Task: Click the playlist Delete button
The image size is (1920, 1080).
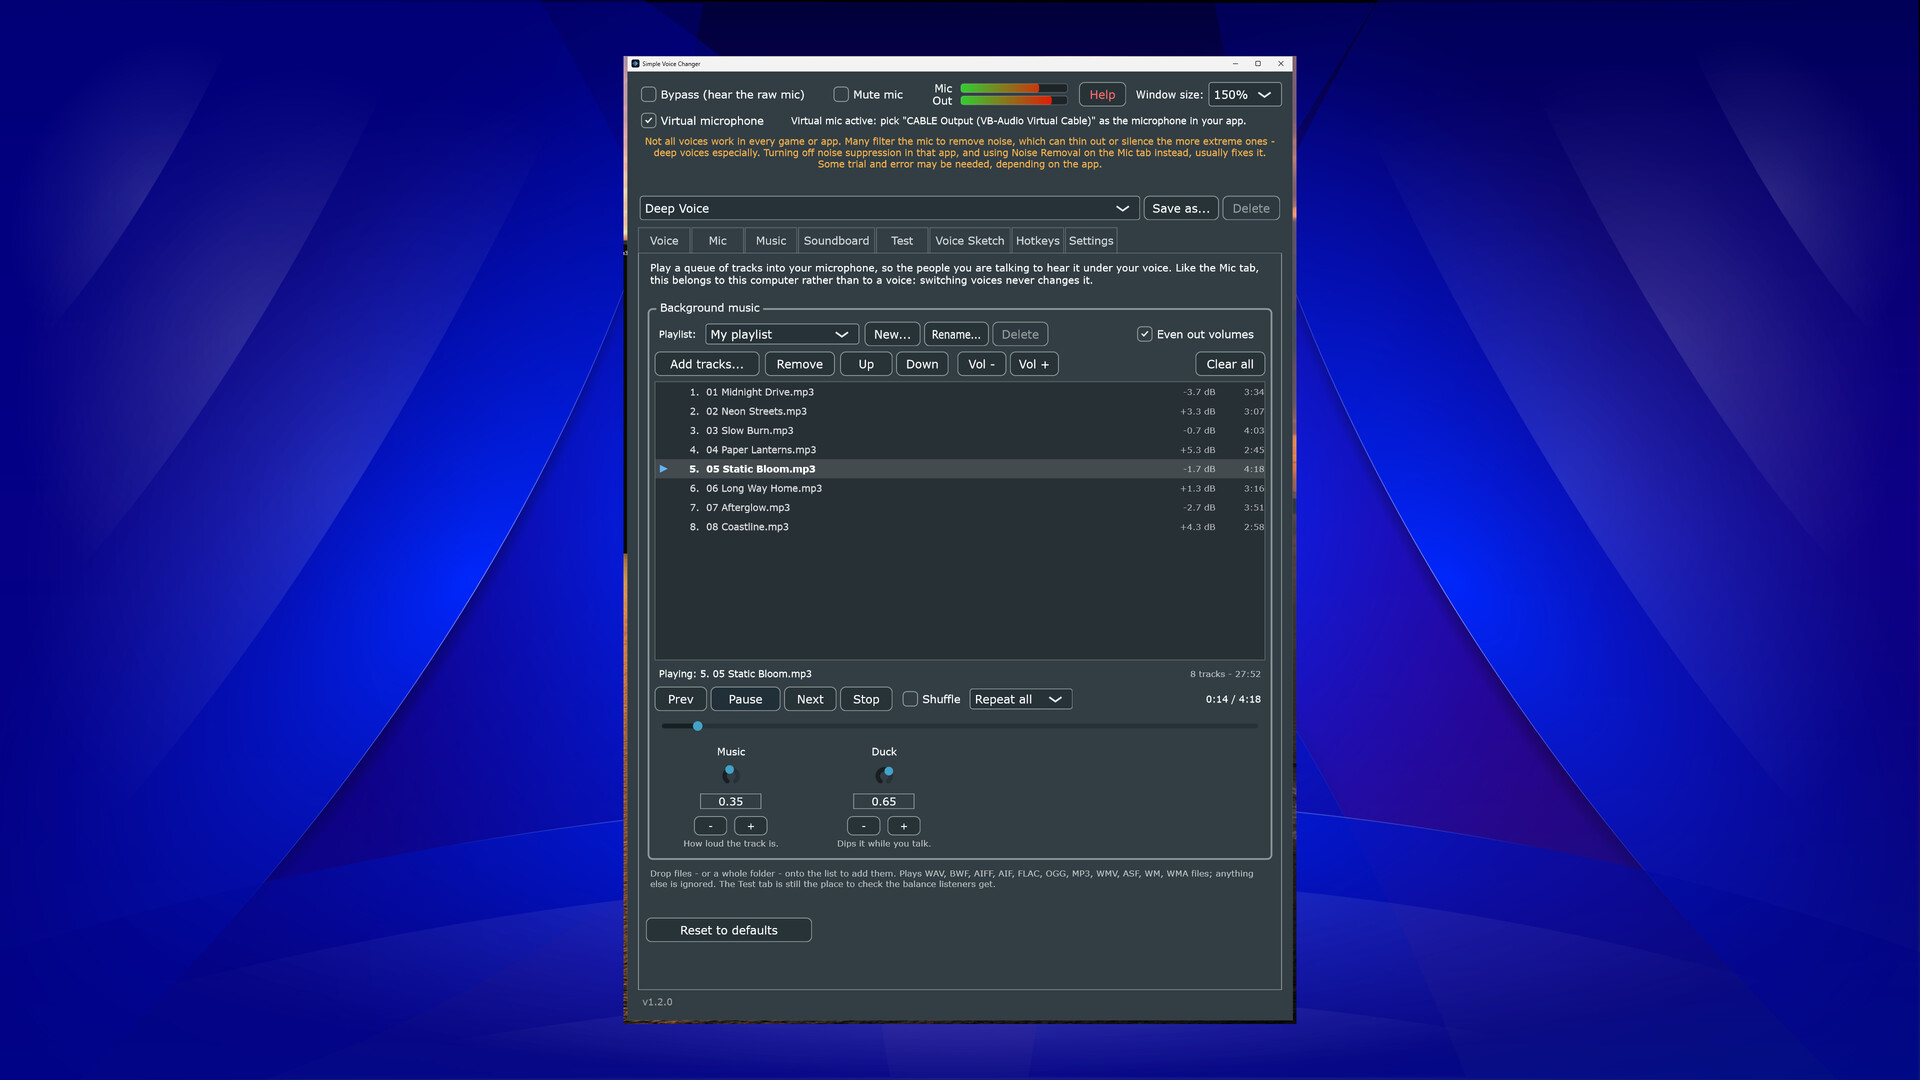Action: tap(1020, 334)
